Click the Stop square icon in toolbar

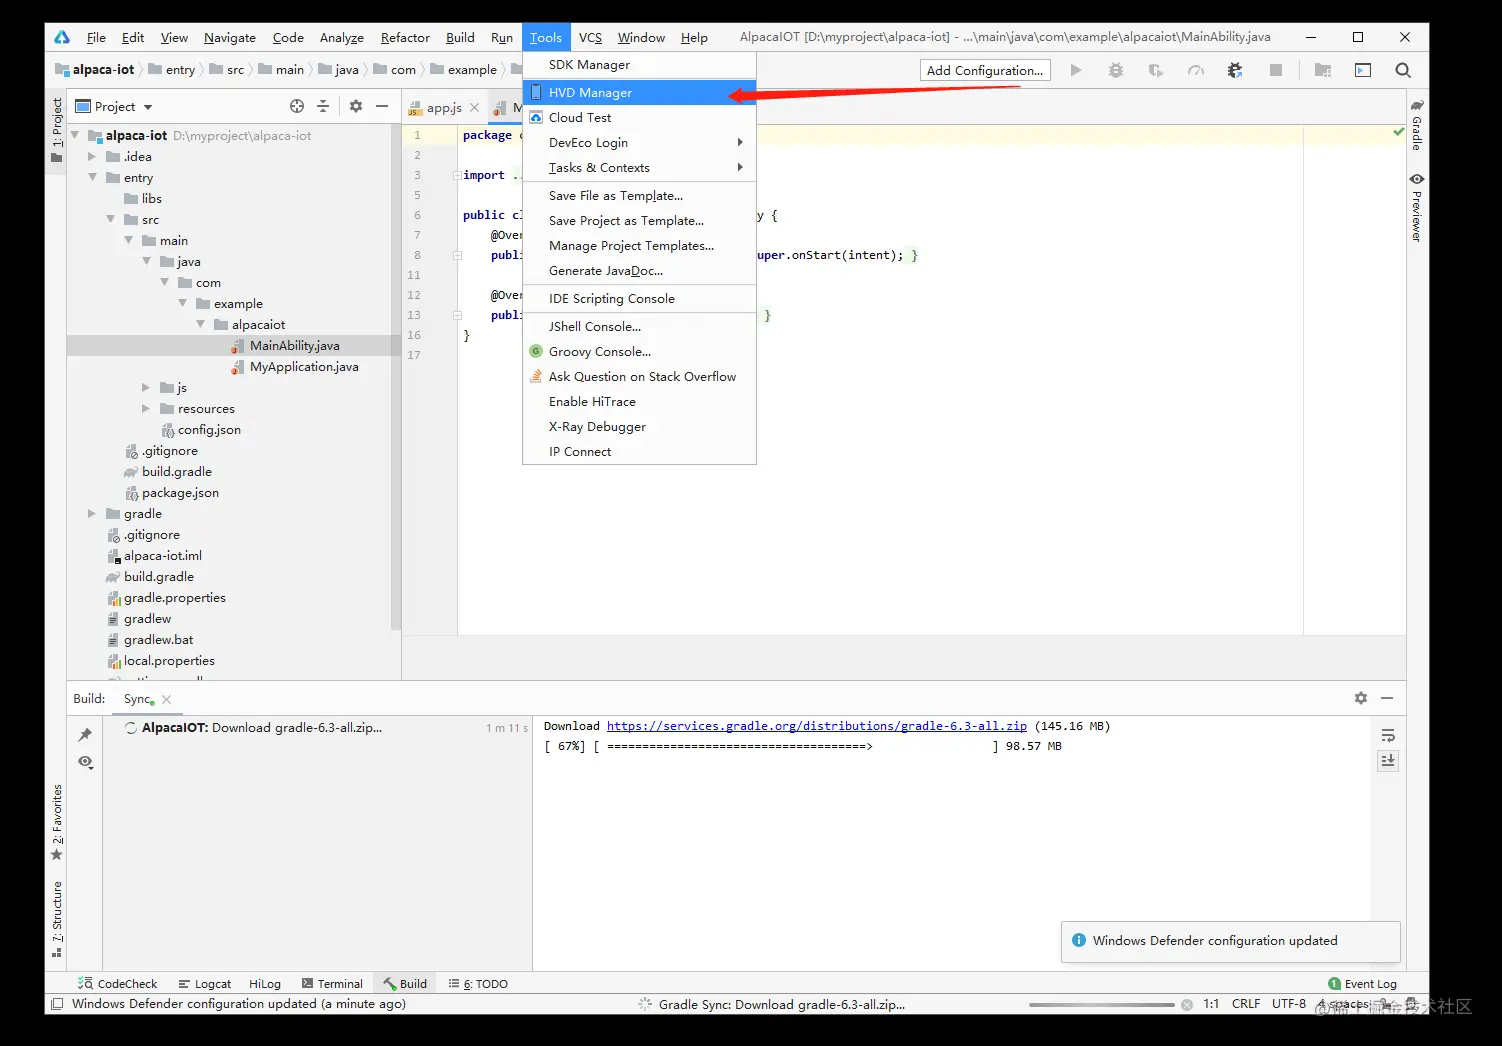click(x=1276, y=70)
